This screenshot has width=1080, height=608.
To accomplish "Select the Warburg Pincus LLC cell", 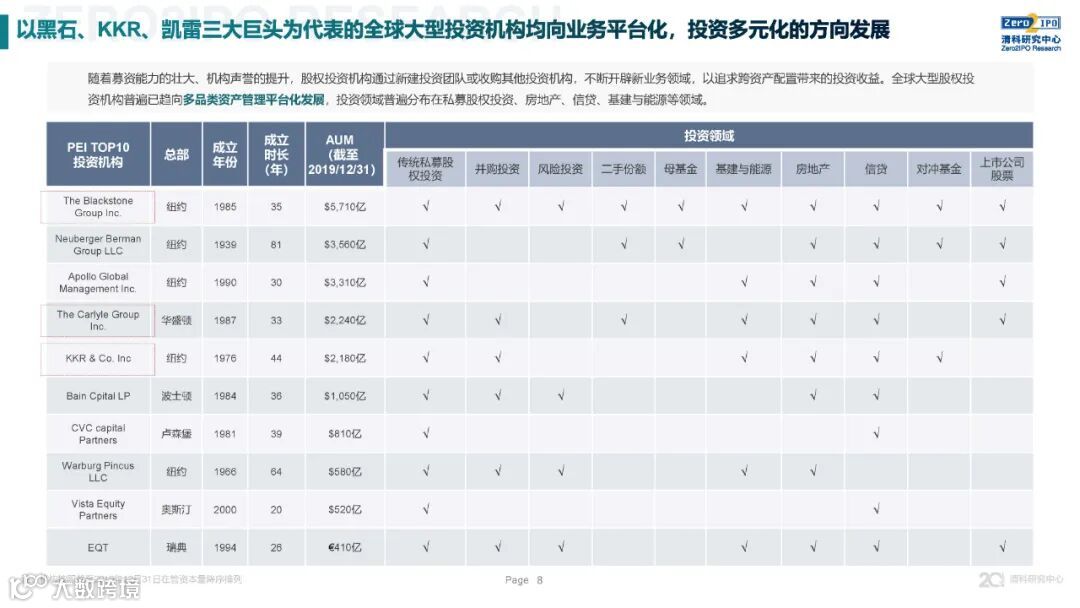I will click(98, 472).
